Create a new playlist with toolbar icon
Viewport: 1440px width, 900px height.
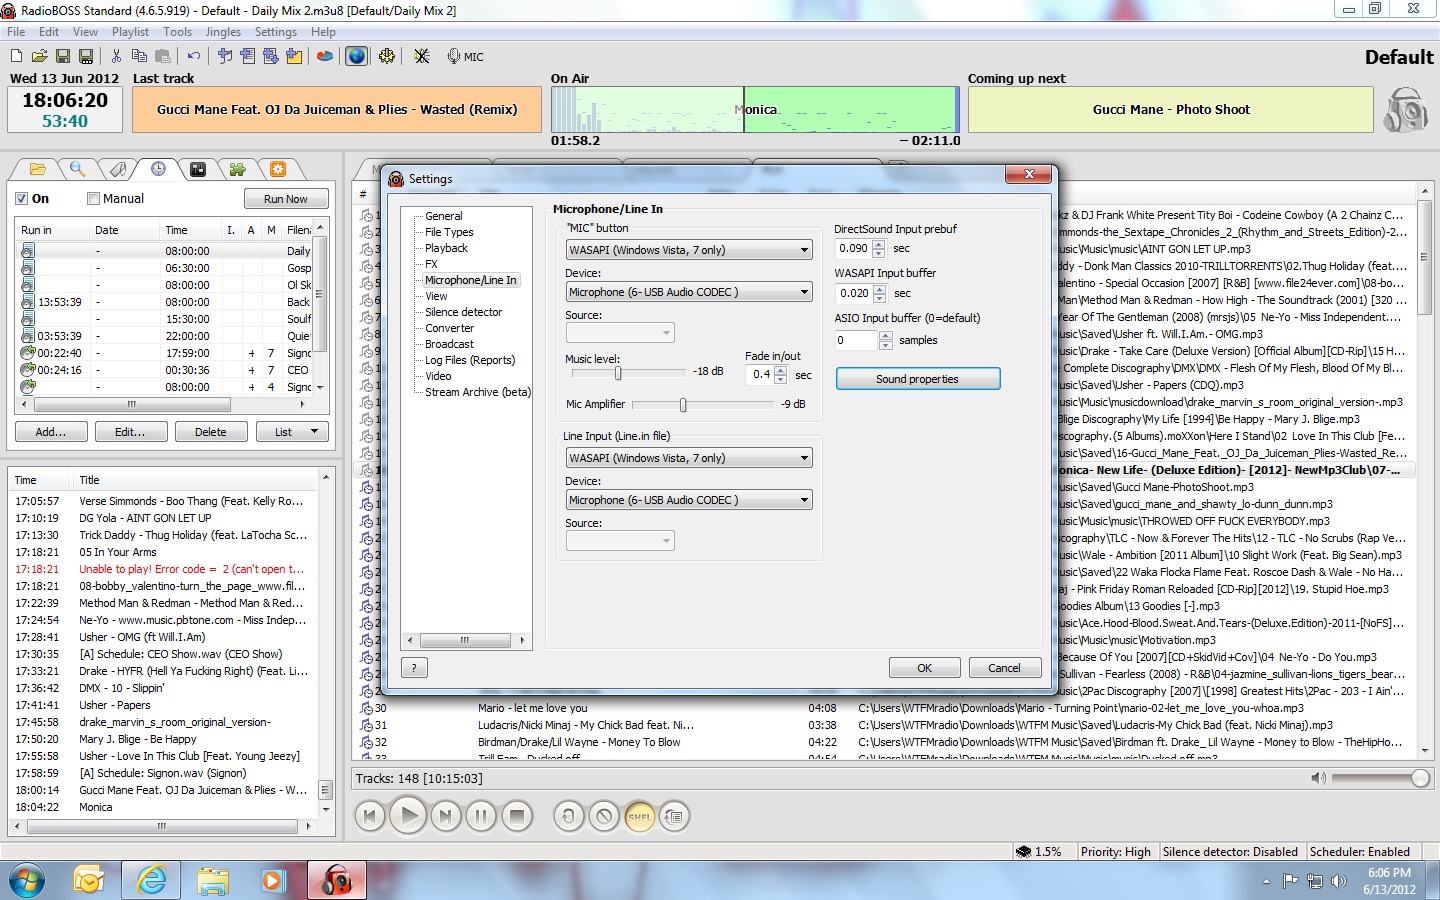pyautogui.click(x=16, y=56)
